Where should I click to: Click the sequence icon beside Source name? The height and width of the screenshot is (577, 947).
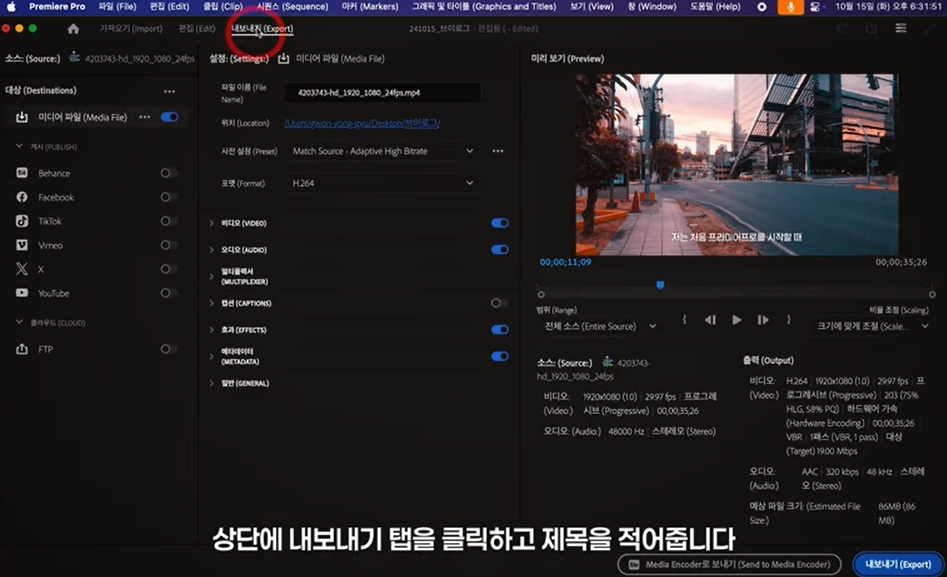(x=74, y=58)
